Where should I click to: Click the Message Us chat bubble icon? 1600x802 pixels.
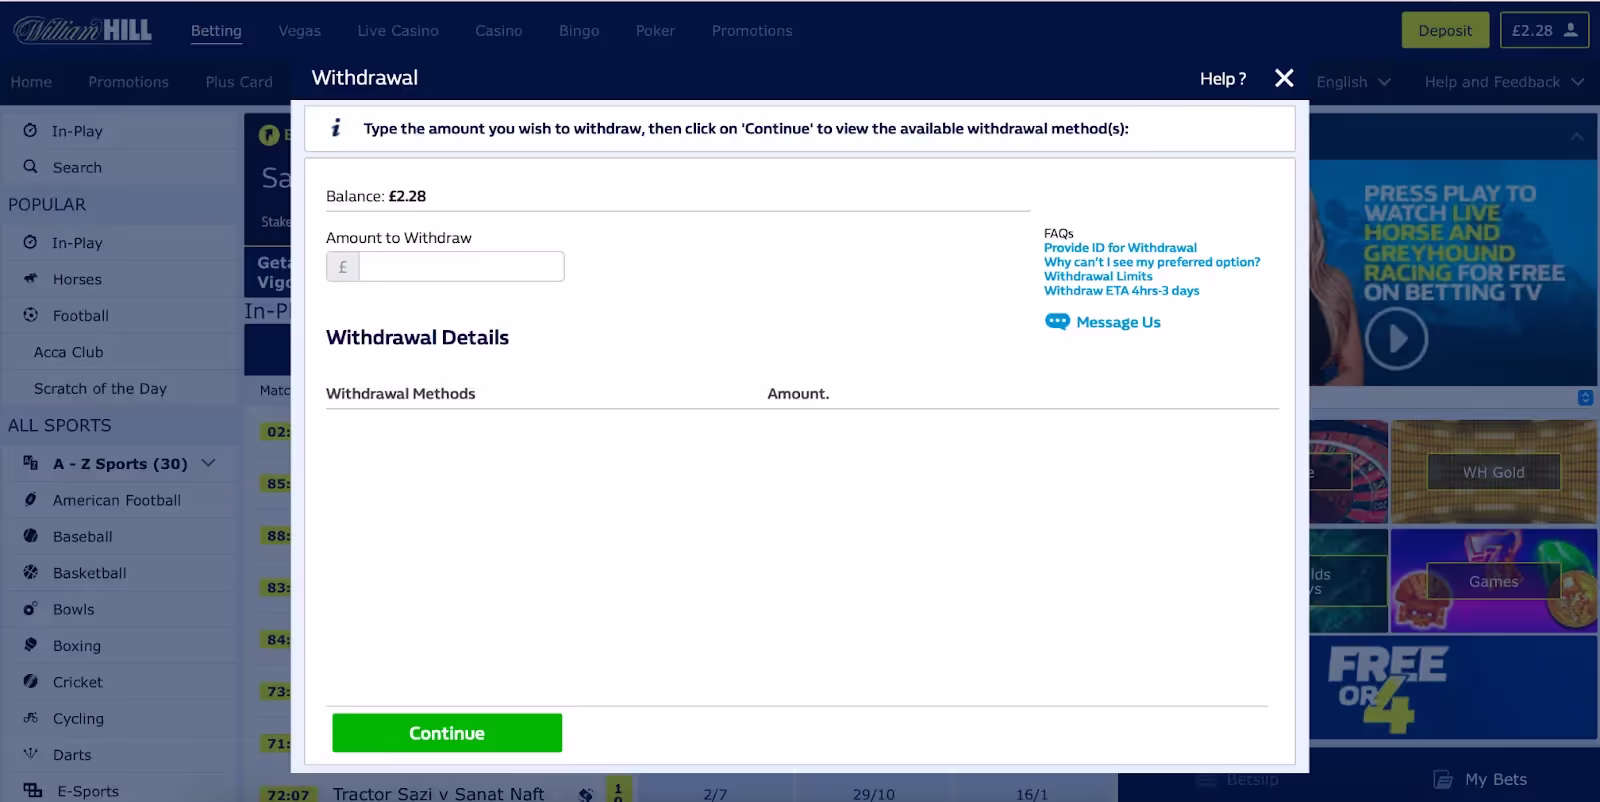tap(1057, 322)
